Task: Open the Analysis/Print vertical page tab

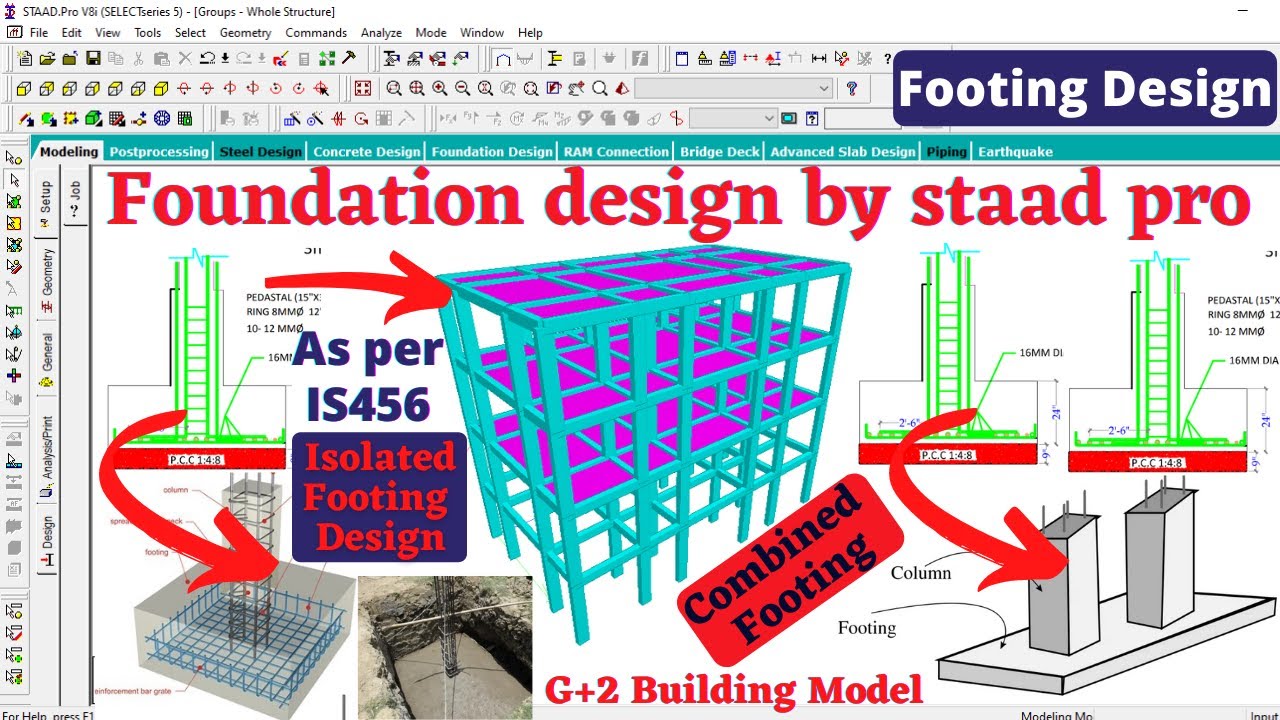Action: point(46,456)
